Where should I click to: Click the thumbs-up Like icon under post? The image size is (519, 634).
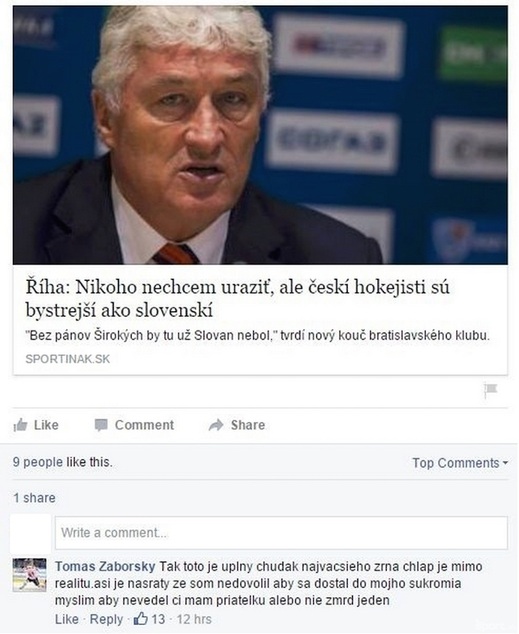click(20, 425)
